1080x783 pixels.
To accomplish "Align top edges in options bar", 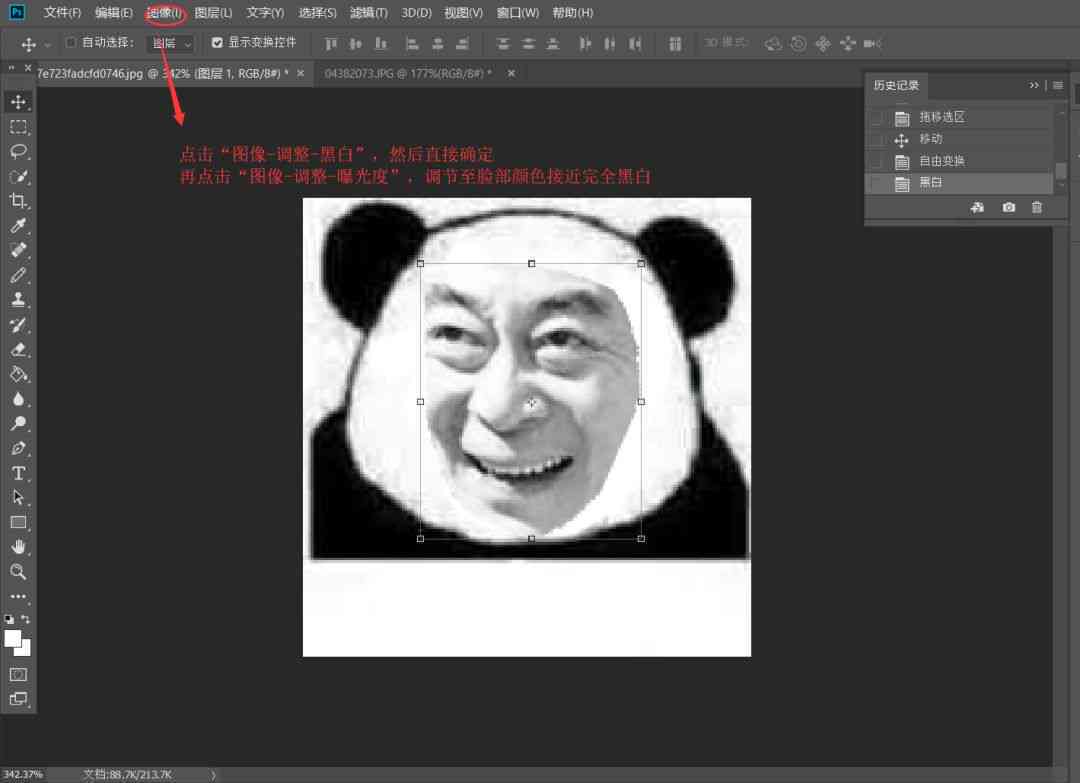I will [x=331, y=44].
